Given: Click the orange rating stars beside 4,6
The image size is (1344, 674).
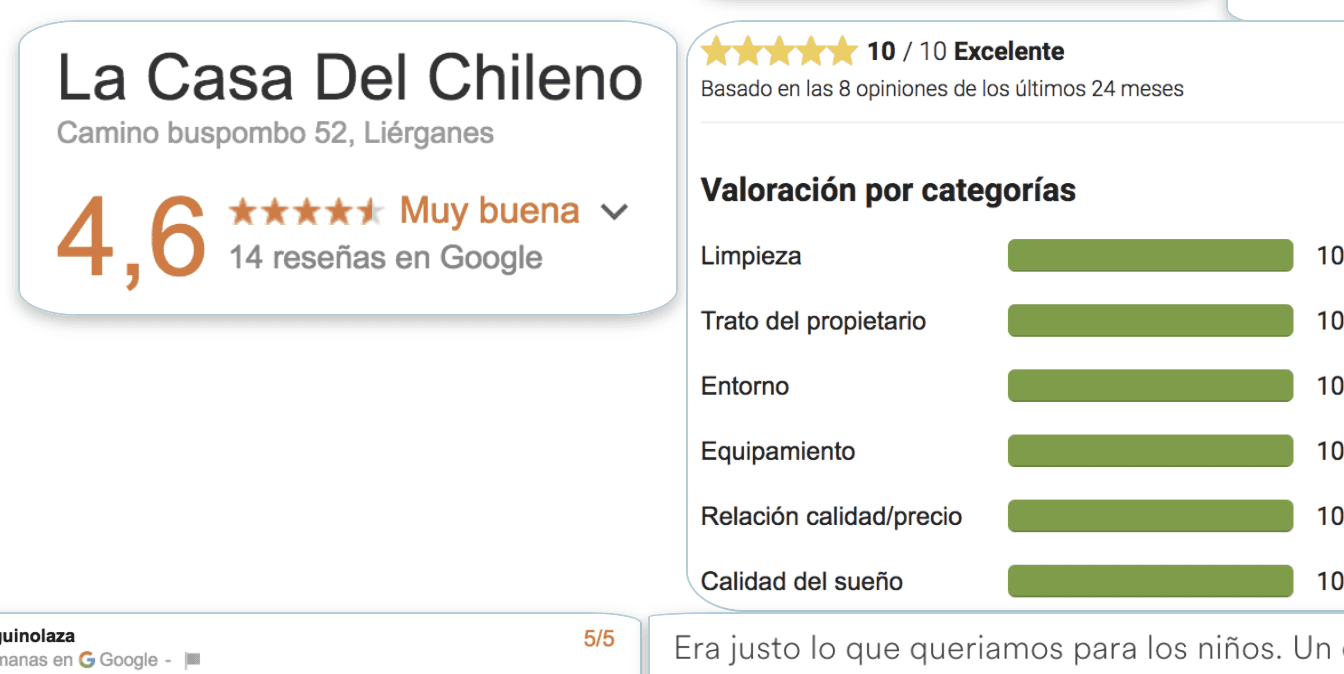Looking at the screenshot, I should click(306, 212).
